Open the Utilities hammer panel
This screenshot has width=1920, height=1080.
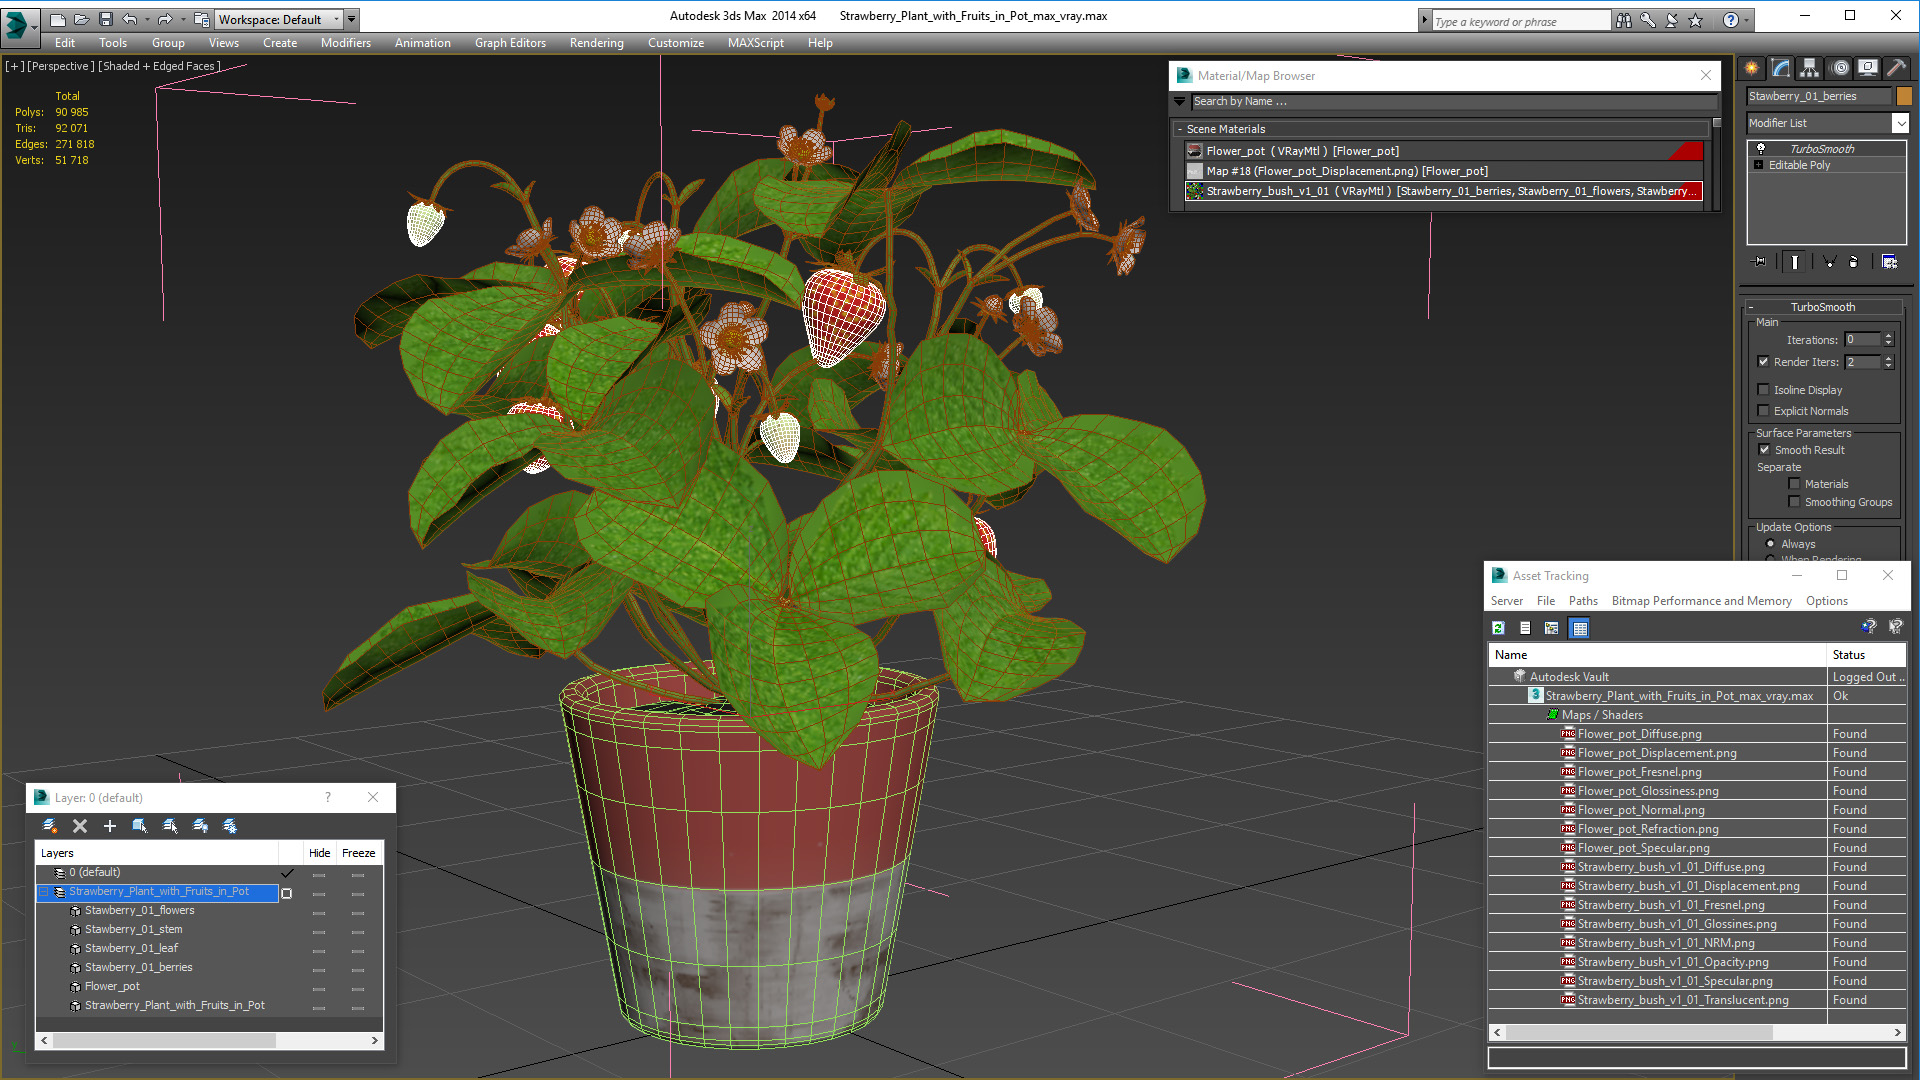pos(1896,68)
